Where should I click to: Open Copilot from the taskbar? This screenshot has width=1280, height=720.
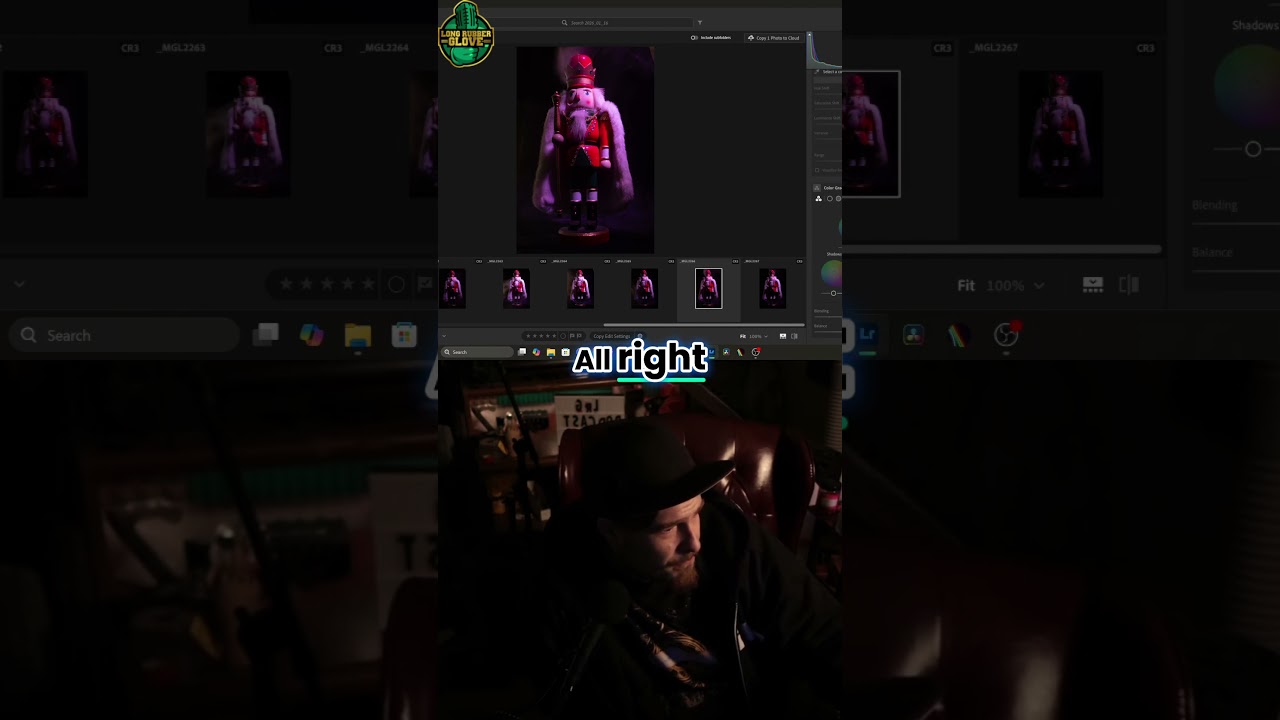pos(536,352)
